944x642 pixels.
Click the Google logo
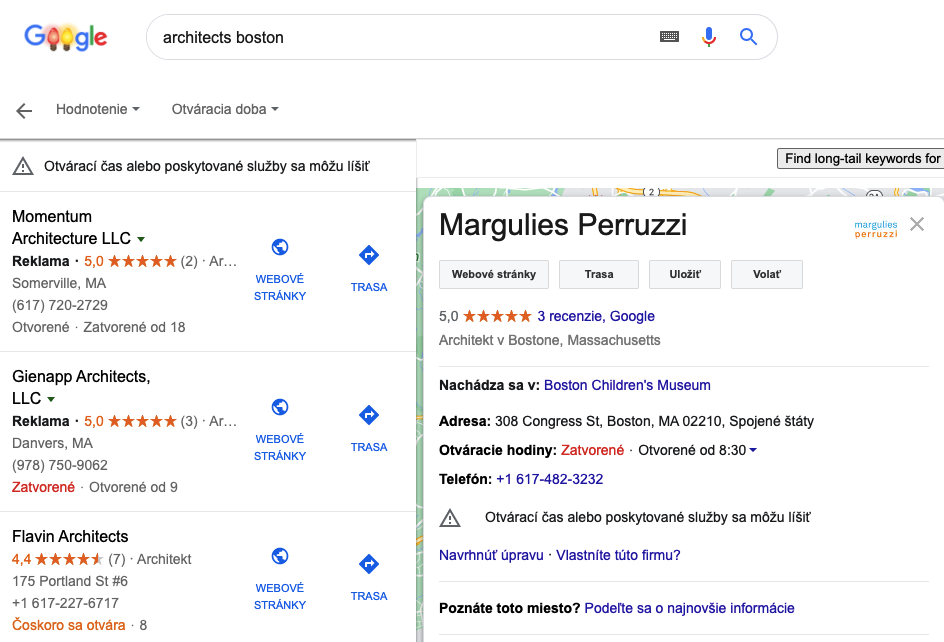[66, 37]
